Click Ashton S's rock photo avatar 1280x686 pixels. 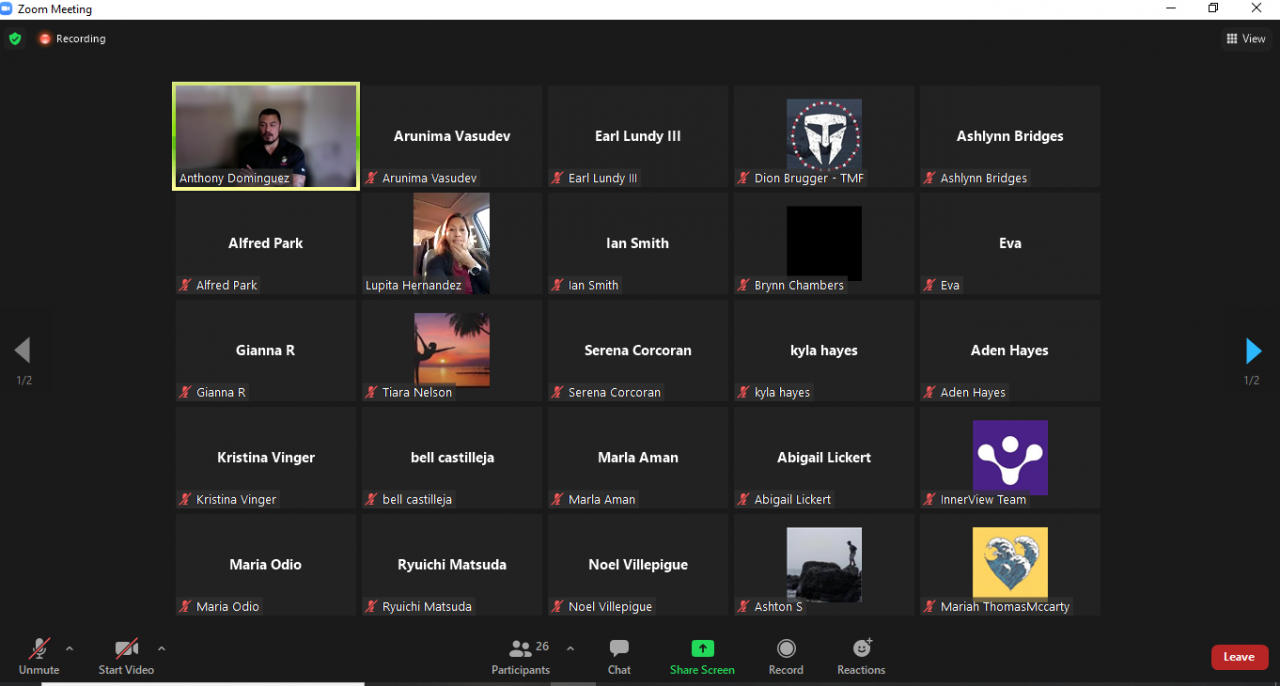pos(824,563)
